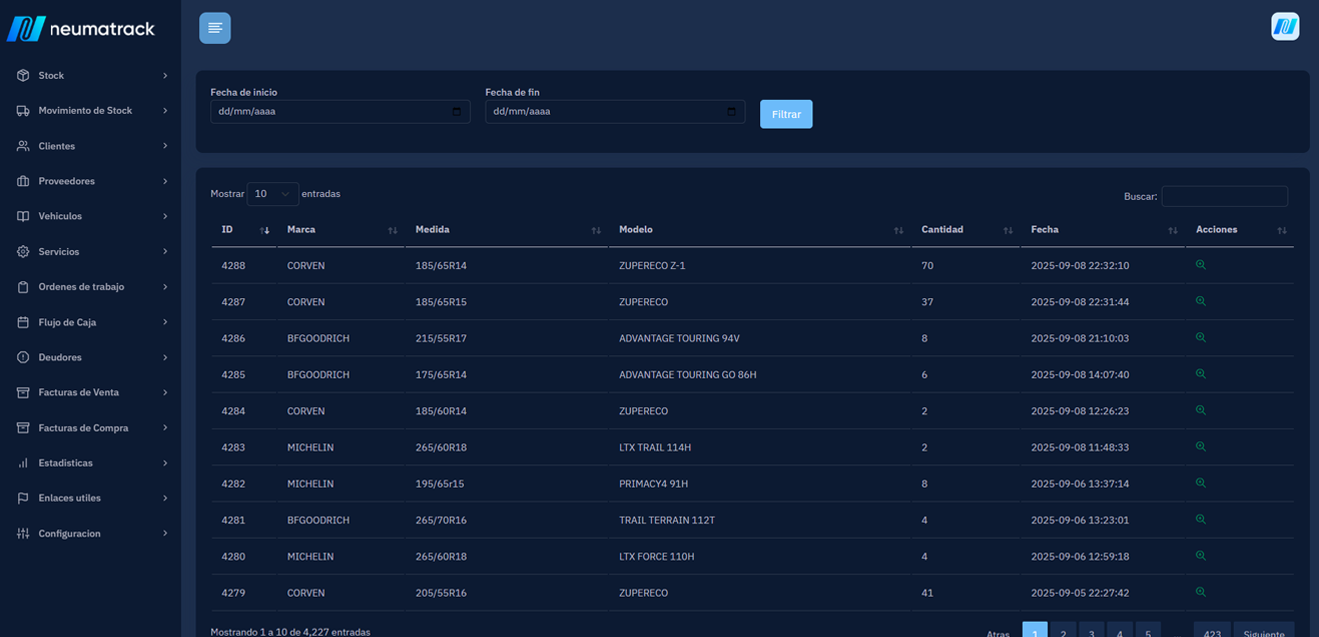The image size is (1319, 637).
Task: Open the Facturas de Compra menu item
Action: (x=91, y=428)
